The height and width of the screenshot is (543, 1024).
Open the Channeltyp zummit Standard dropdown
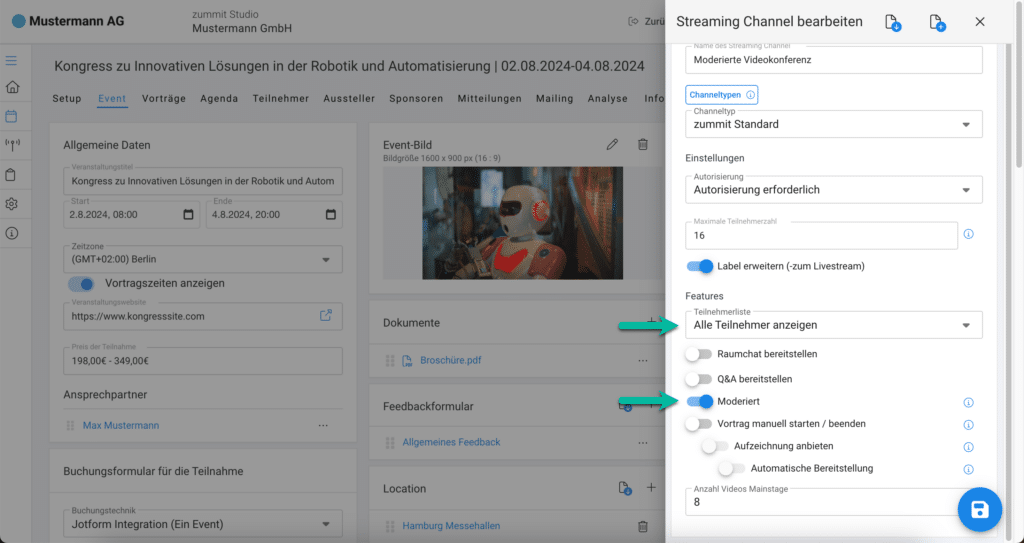click(833, 124)
